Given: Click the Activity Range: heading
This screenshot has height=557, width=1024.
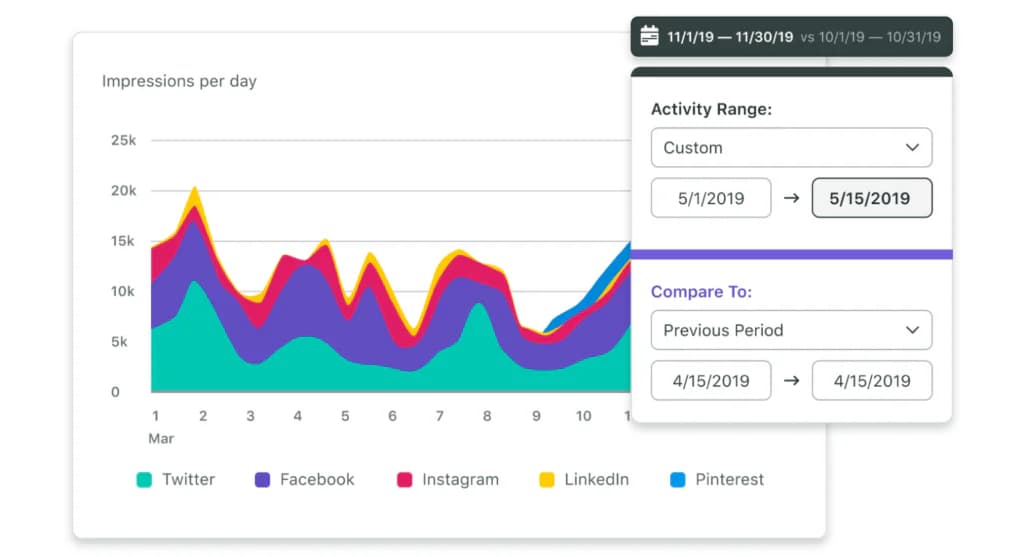Looking at the screenshot, I should pyautogui.click(x=711, y=109).
